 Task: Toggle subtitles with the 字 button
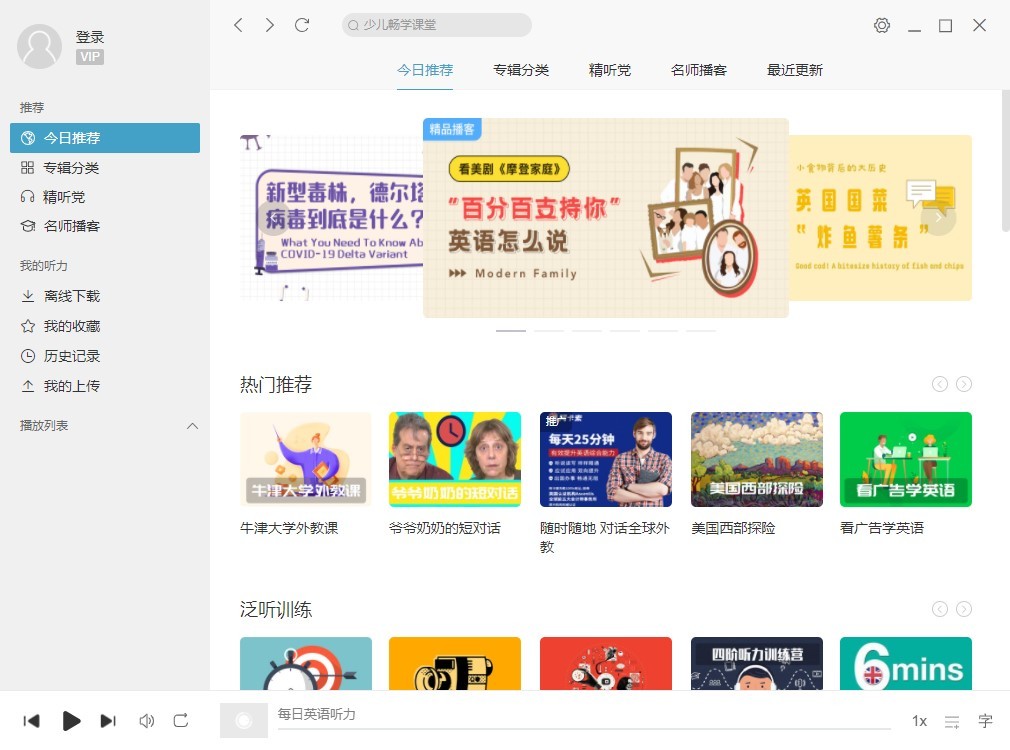point(985,720)
